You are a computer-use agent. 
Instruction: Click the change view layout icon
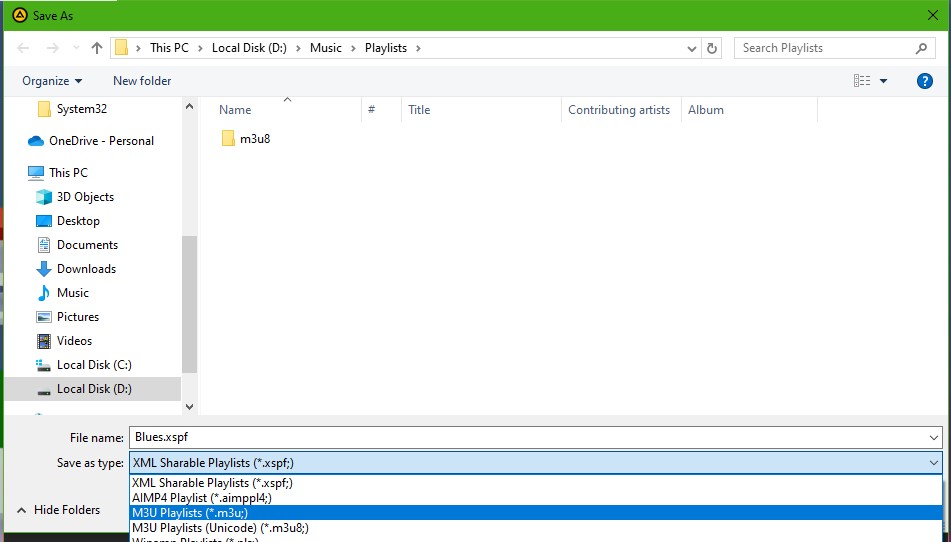[x=862, y=81]
